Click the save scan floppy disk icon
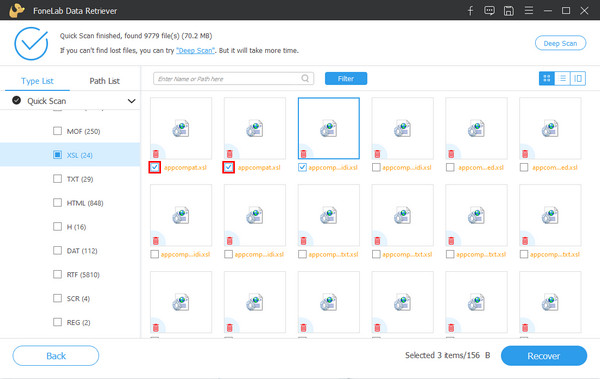Viewport: 600px width, 379px height. [x=509, y=11]
